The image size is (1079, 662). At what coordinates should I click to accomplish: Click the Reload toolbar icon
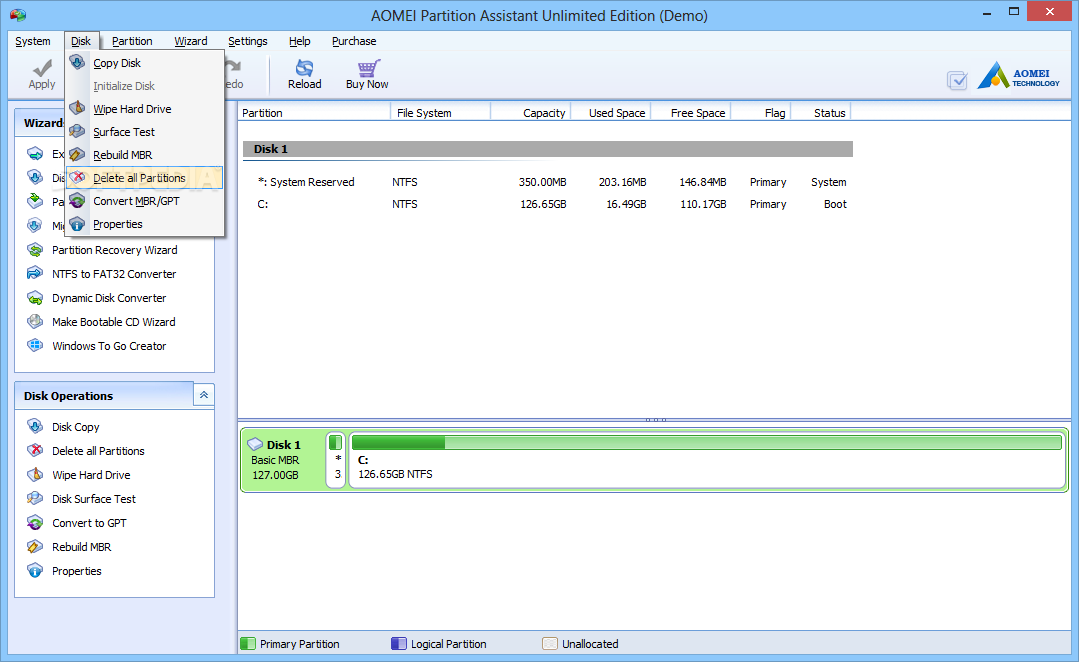point(304,68)
